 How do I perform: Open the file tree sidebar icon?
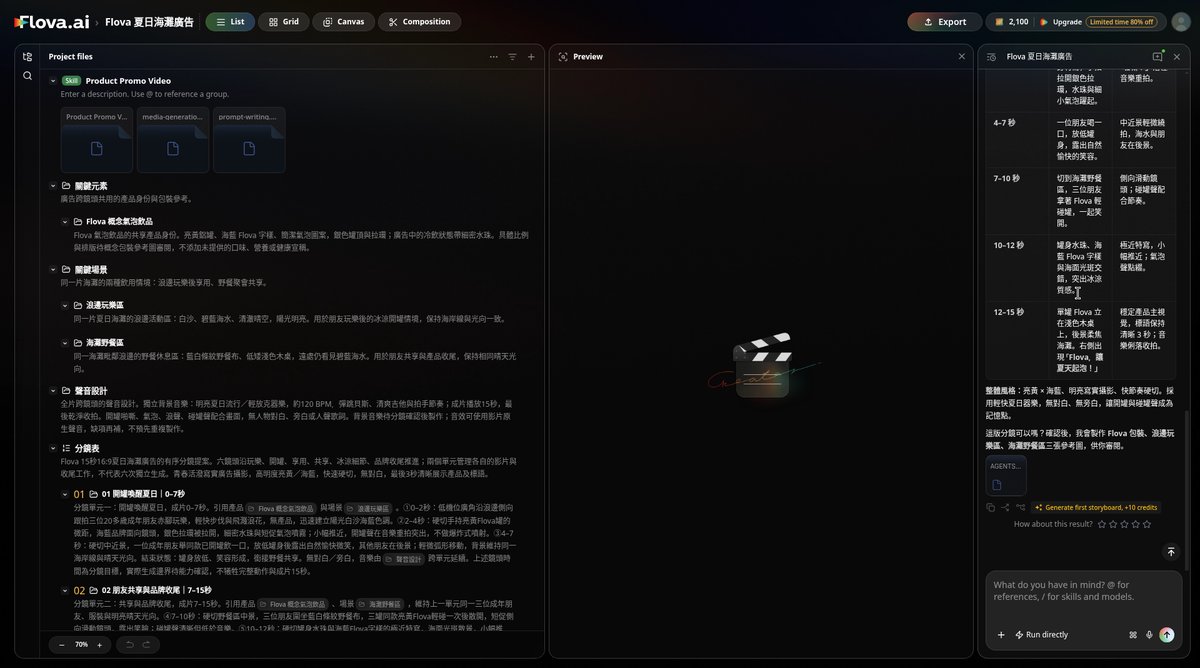pyautogui.click(x=27, y=57)
